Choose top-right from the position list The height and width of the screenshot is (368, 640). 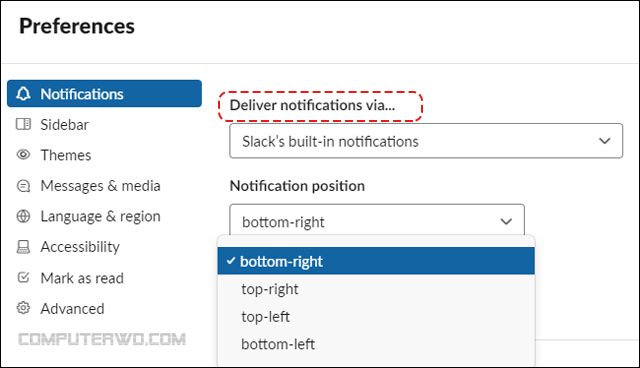pyautogui.click(x=376, y=289)
